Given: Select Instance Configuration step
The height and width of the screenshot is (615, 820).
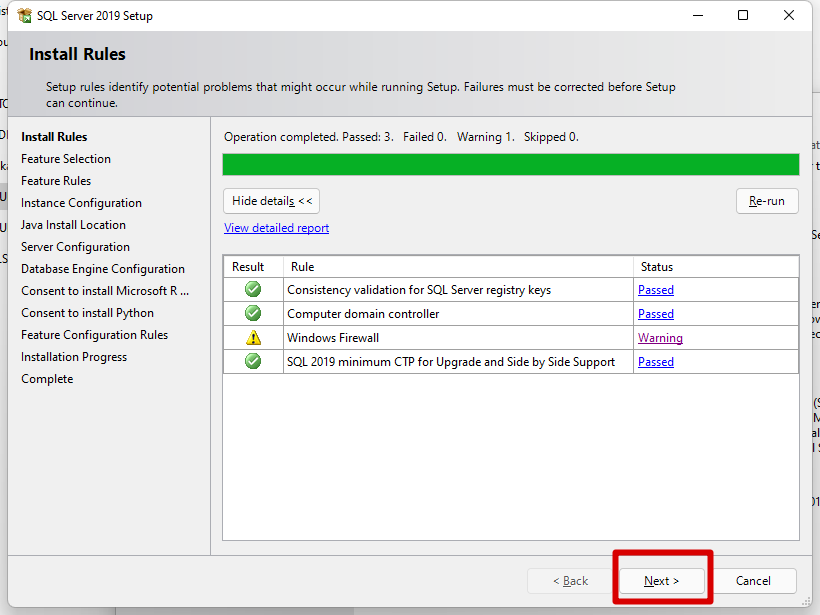Looking at the screenshot, I should (82, 203).
